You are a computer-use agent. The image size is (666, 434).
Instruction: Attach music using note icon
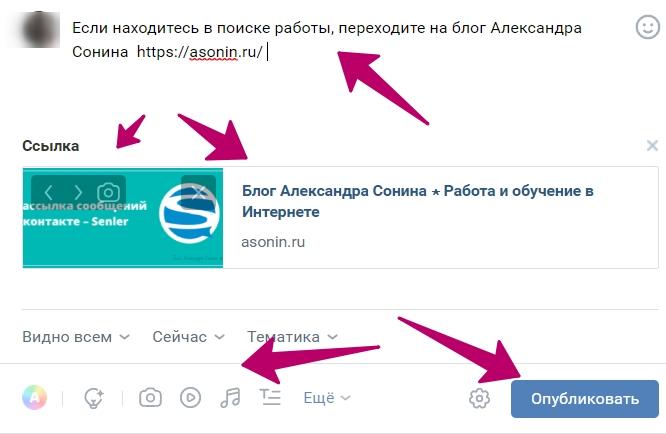pyautogui.click(x=230, y=397)
